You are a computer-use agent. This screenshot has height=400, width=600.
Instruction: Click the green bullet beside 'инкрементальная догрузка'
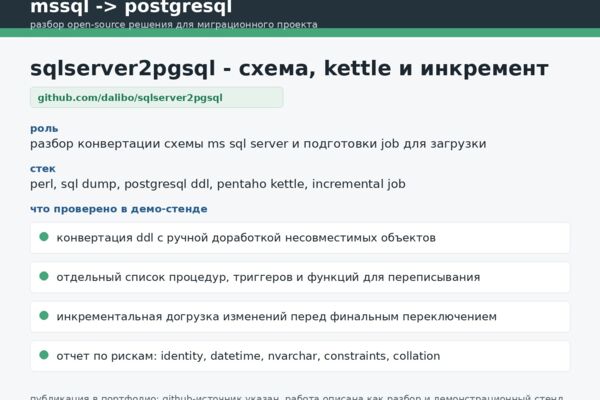pyautogui.click(x=44, y=315)
